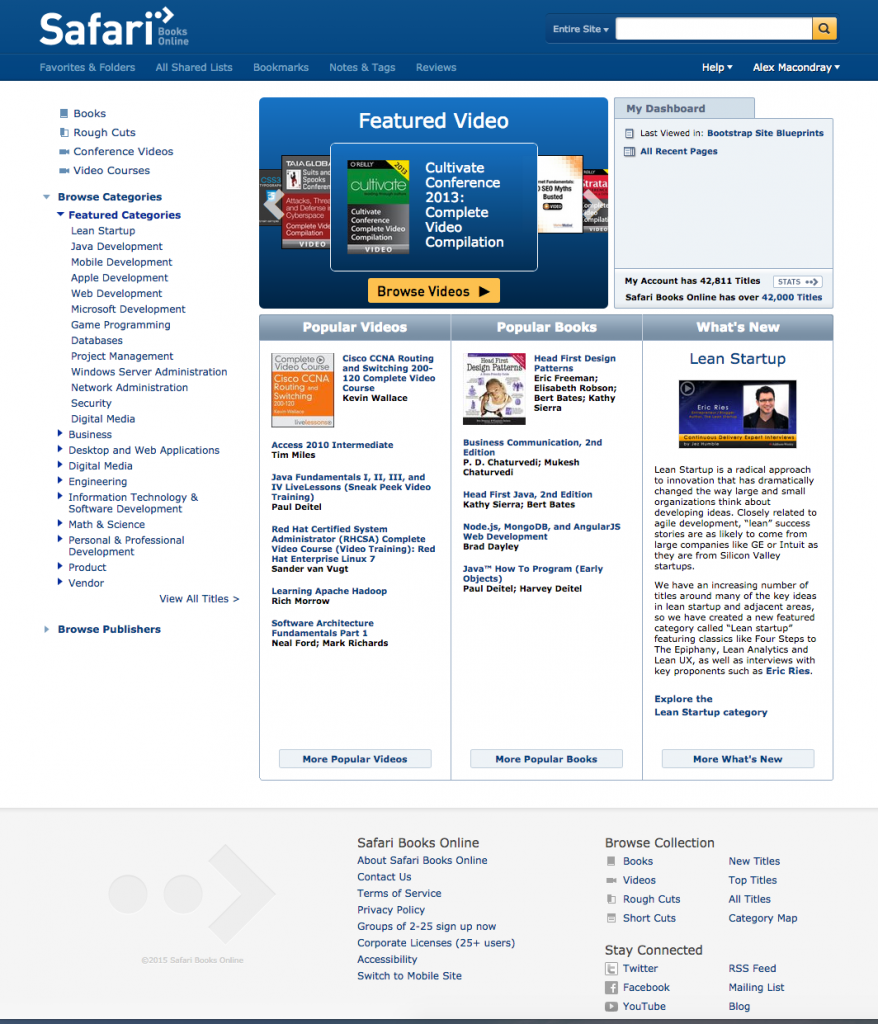The image size is (878, 1024).
Task: Expand the Digital Media category arrow
Action: (x=60, y=465)
